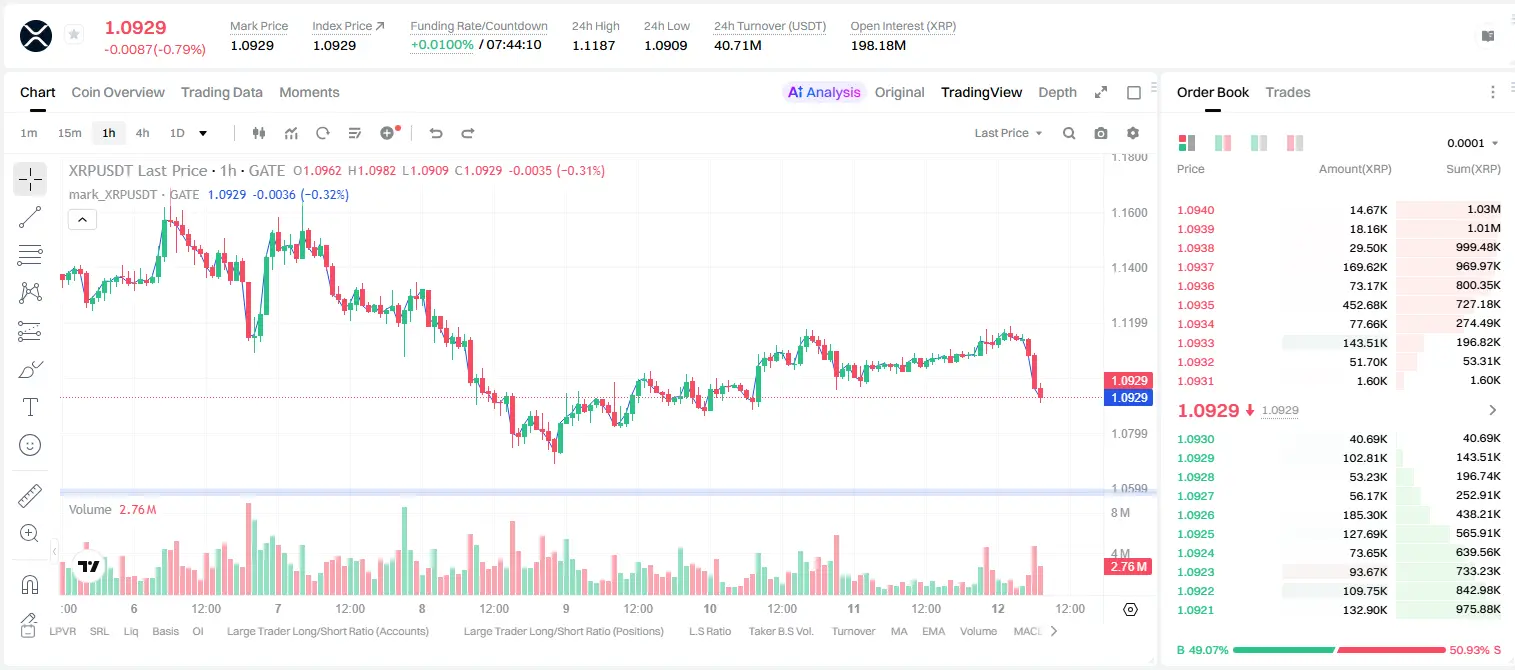Expand more timeframe options after 1D
Image resolution: width=1515 pixels, height=670 pixels.
[x=203, y=133]
